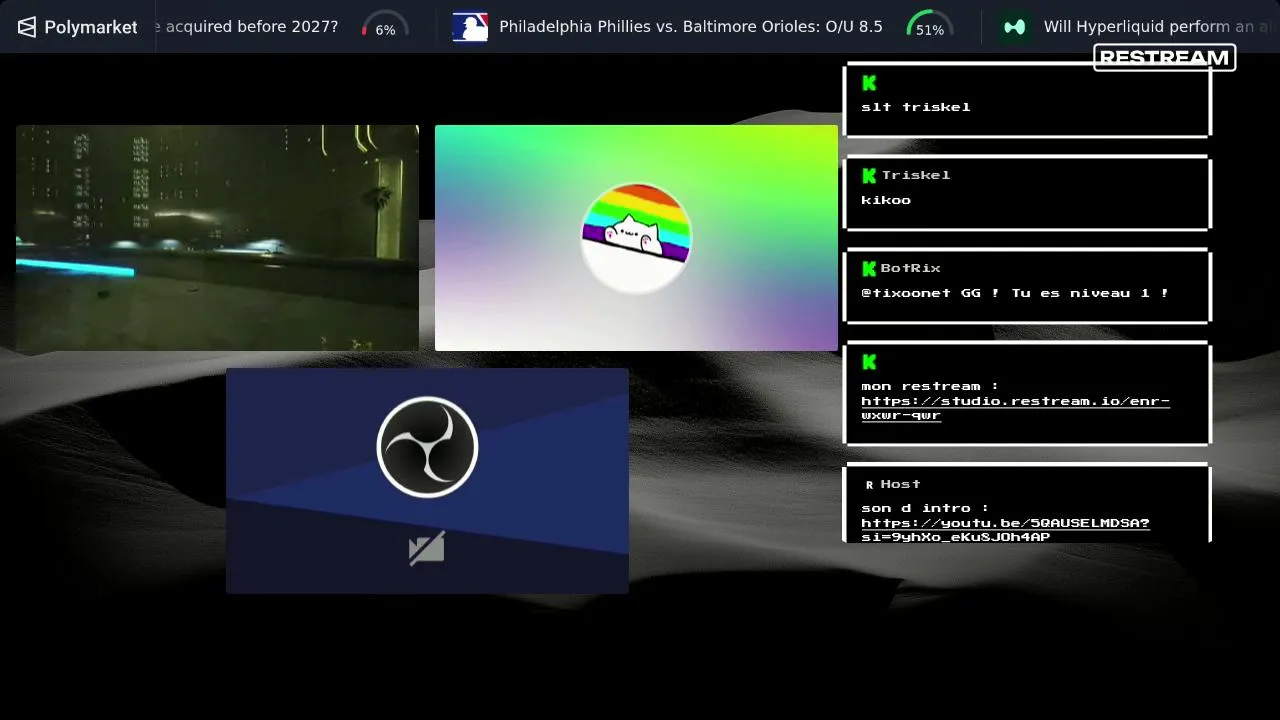Click the "Triskel" username in chat
The height and width of the screenshot is (720, 1280).
tap(916, 175)
